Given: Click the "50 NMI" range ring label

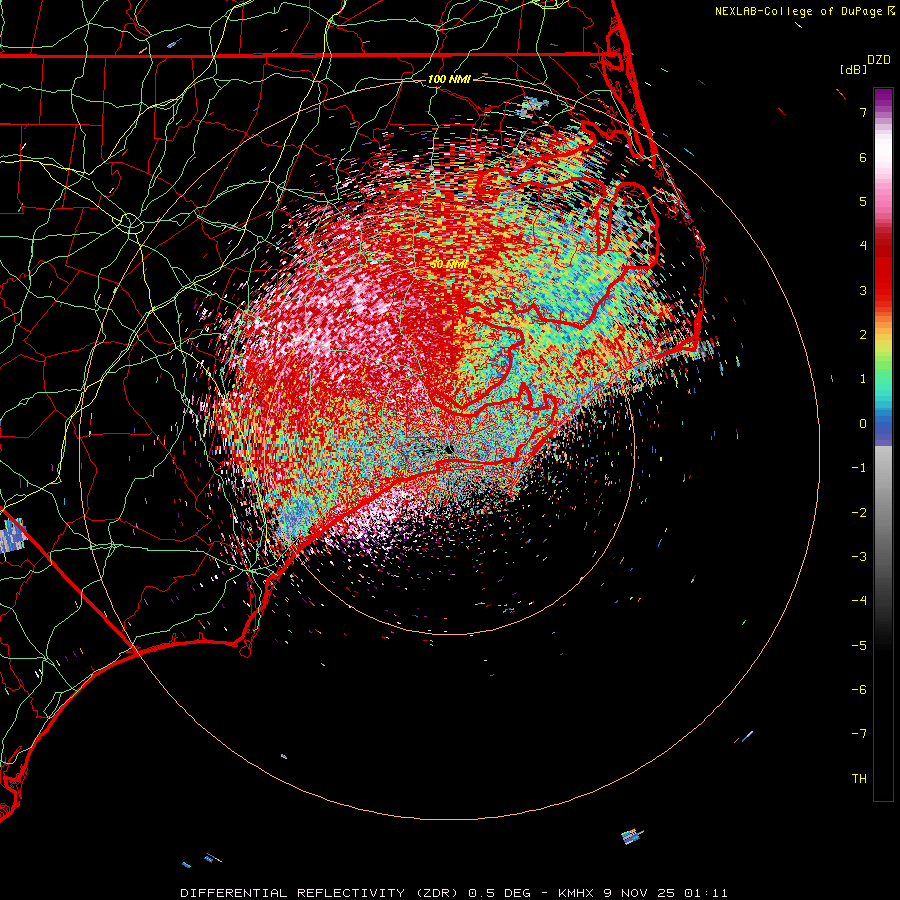Looking at the screenshot, I should click(449, 265).
